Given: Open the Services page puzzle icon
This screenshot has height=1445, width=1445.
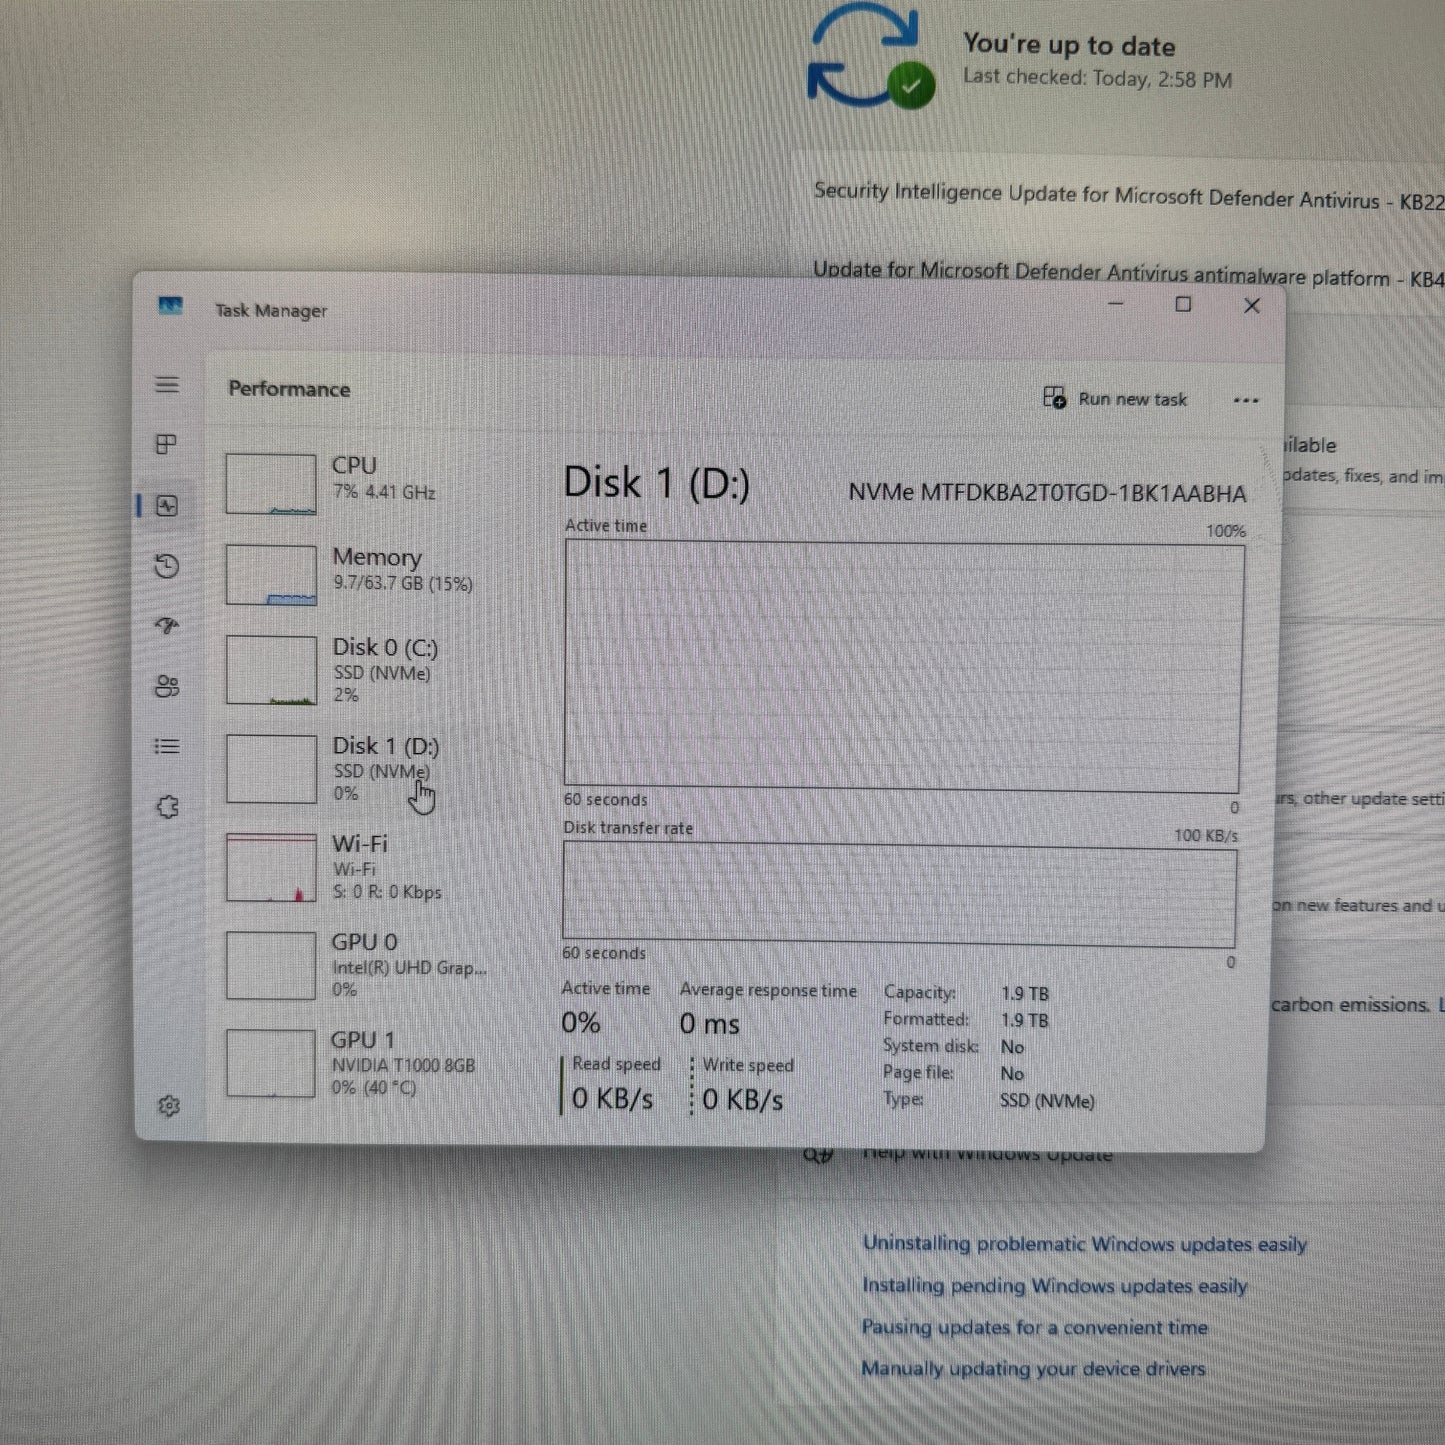Looking at the screenshot, I should [x=168, y=806].
